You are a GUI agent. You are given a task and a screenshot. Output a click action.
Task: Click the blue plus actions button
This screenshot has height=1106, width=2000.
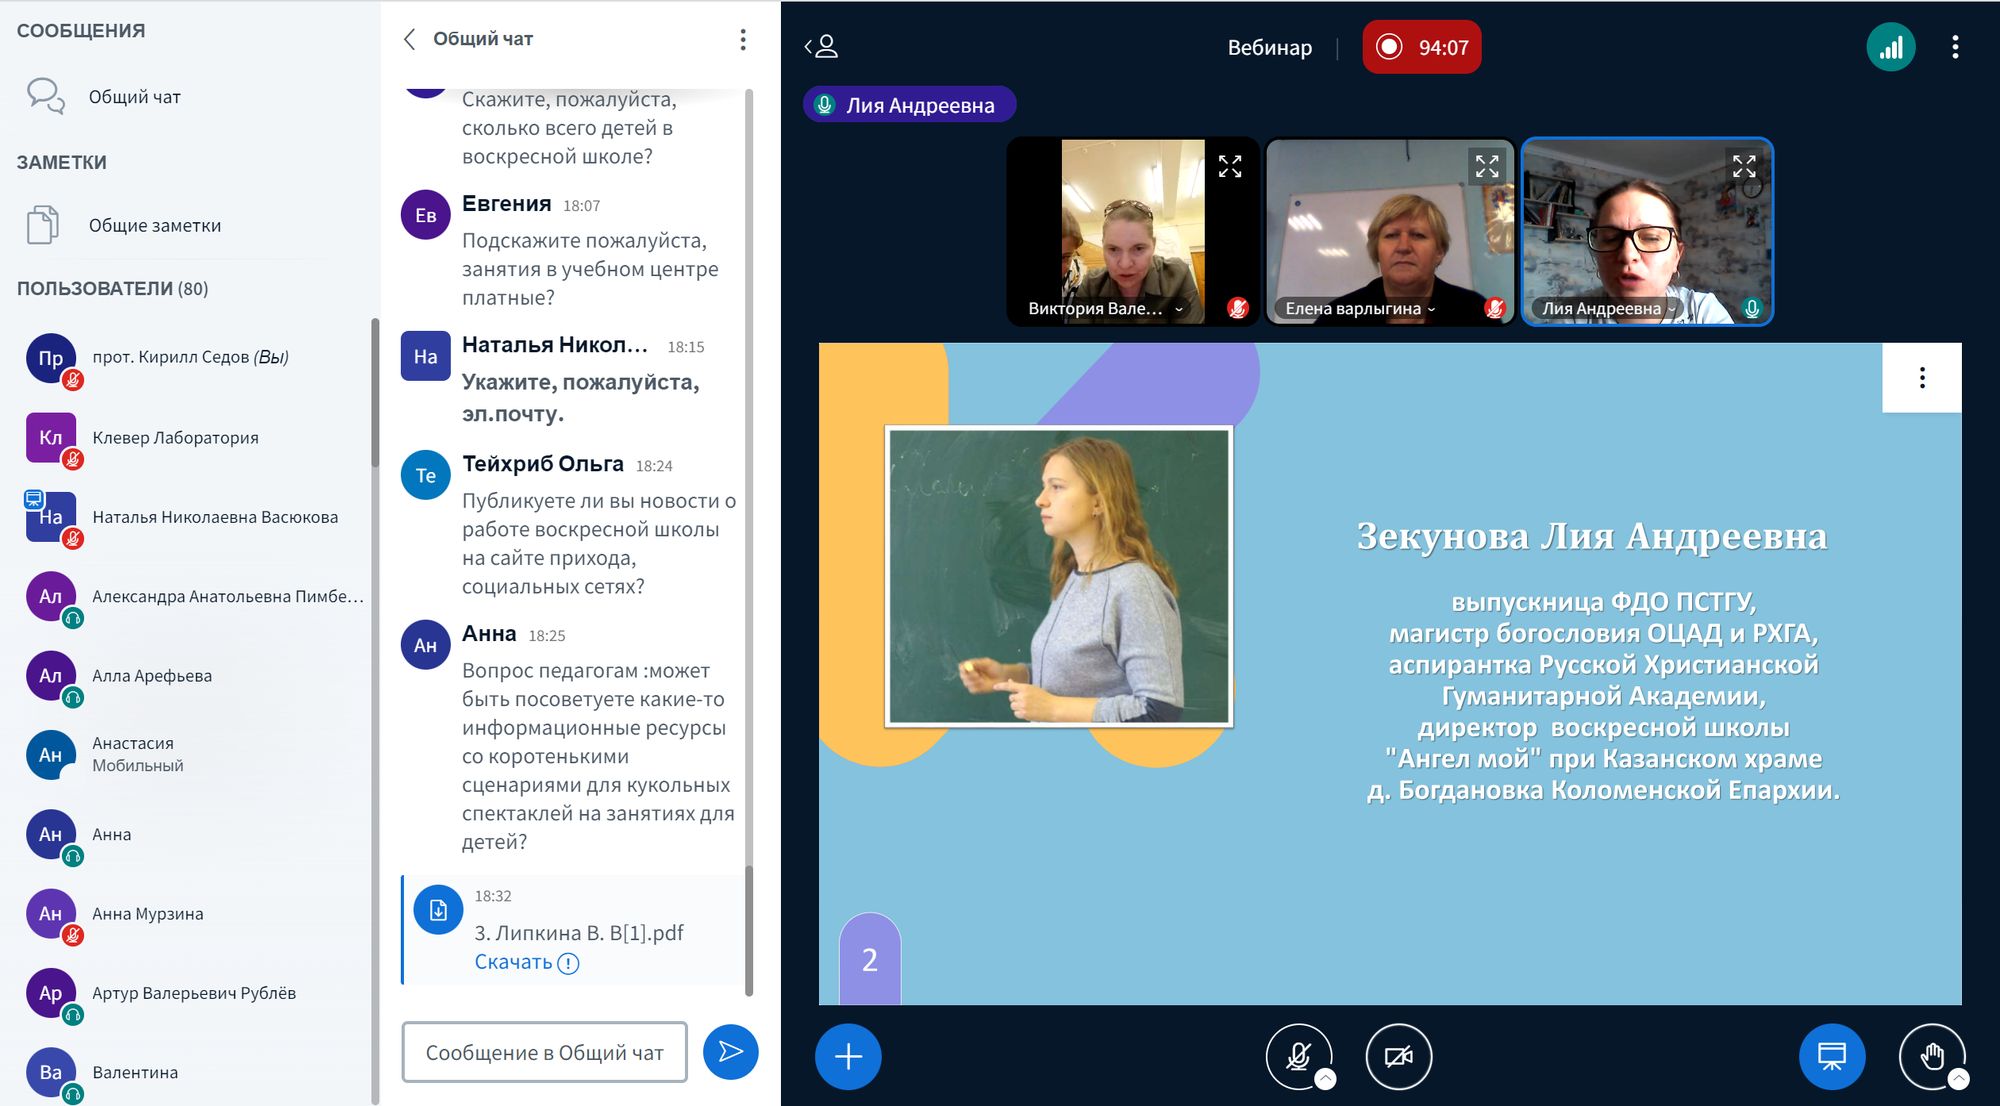pos(848,1056)
